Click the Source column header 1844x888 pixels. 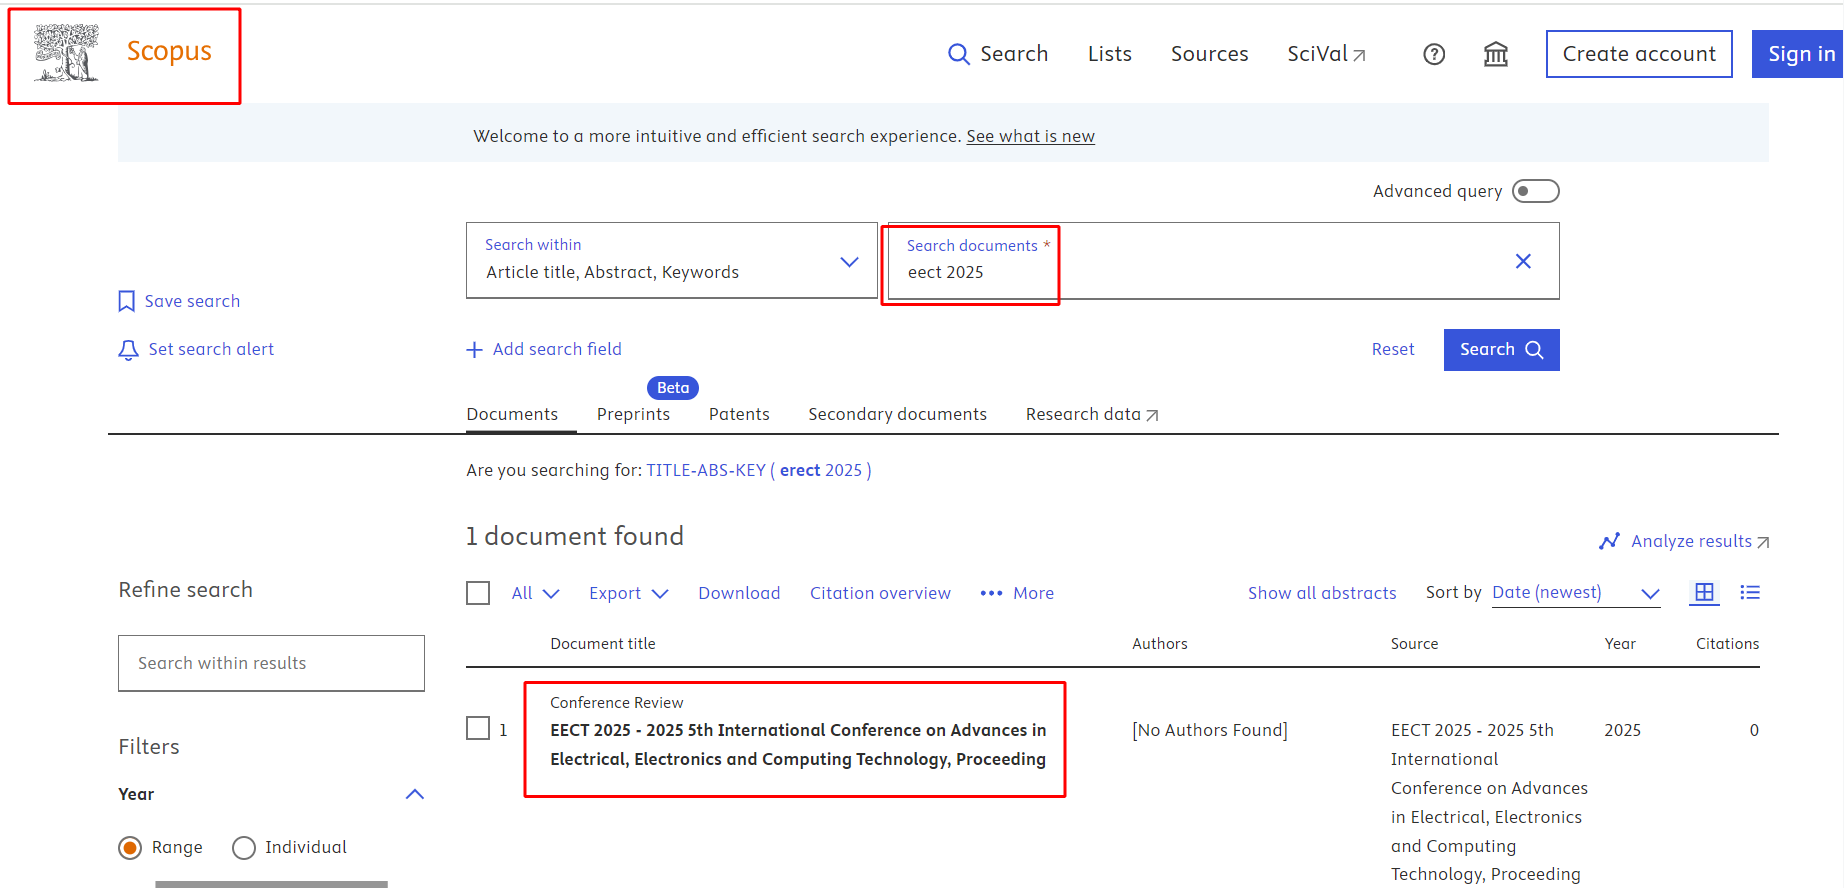point(1414,644)
